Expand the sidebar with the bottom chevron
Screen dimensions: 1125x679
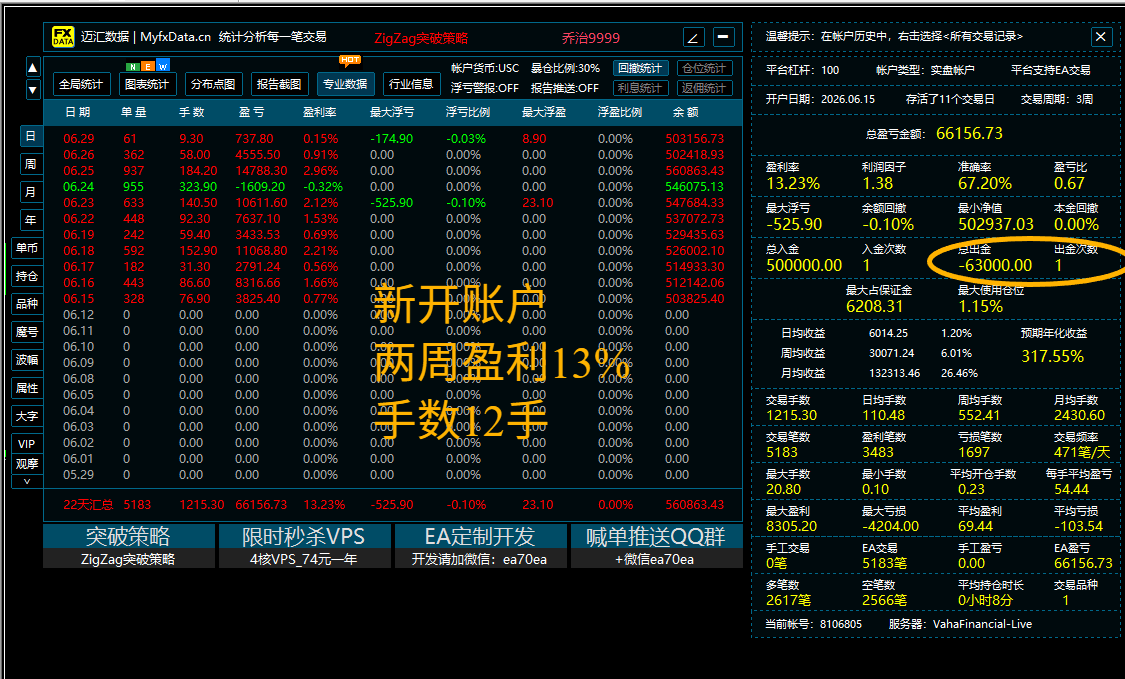[x=27, y=482]
